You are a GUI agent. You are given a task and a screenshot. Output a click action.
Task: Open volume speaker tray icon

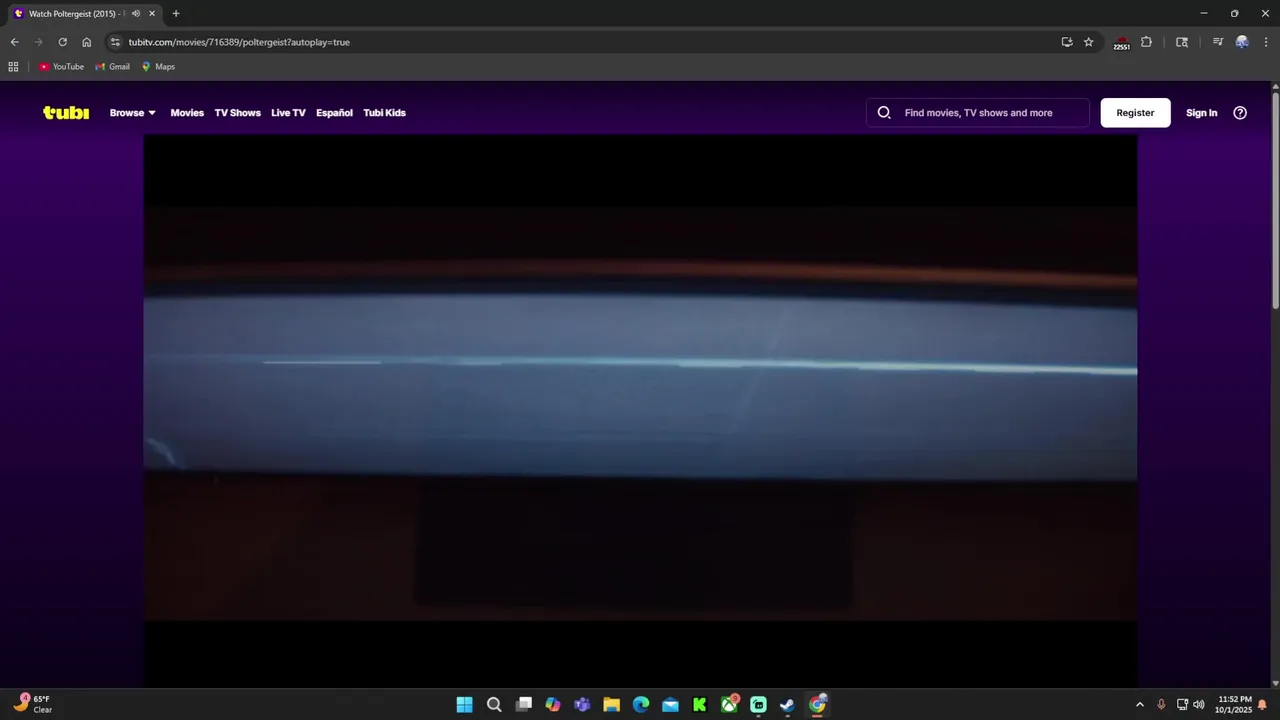[1198, 705]
